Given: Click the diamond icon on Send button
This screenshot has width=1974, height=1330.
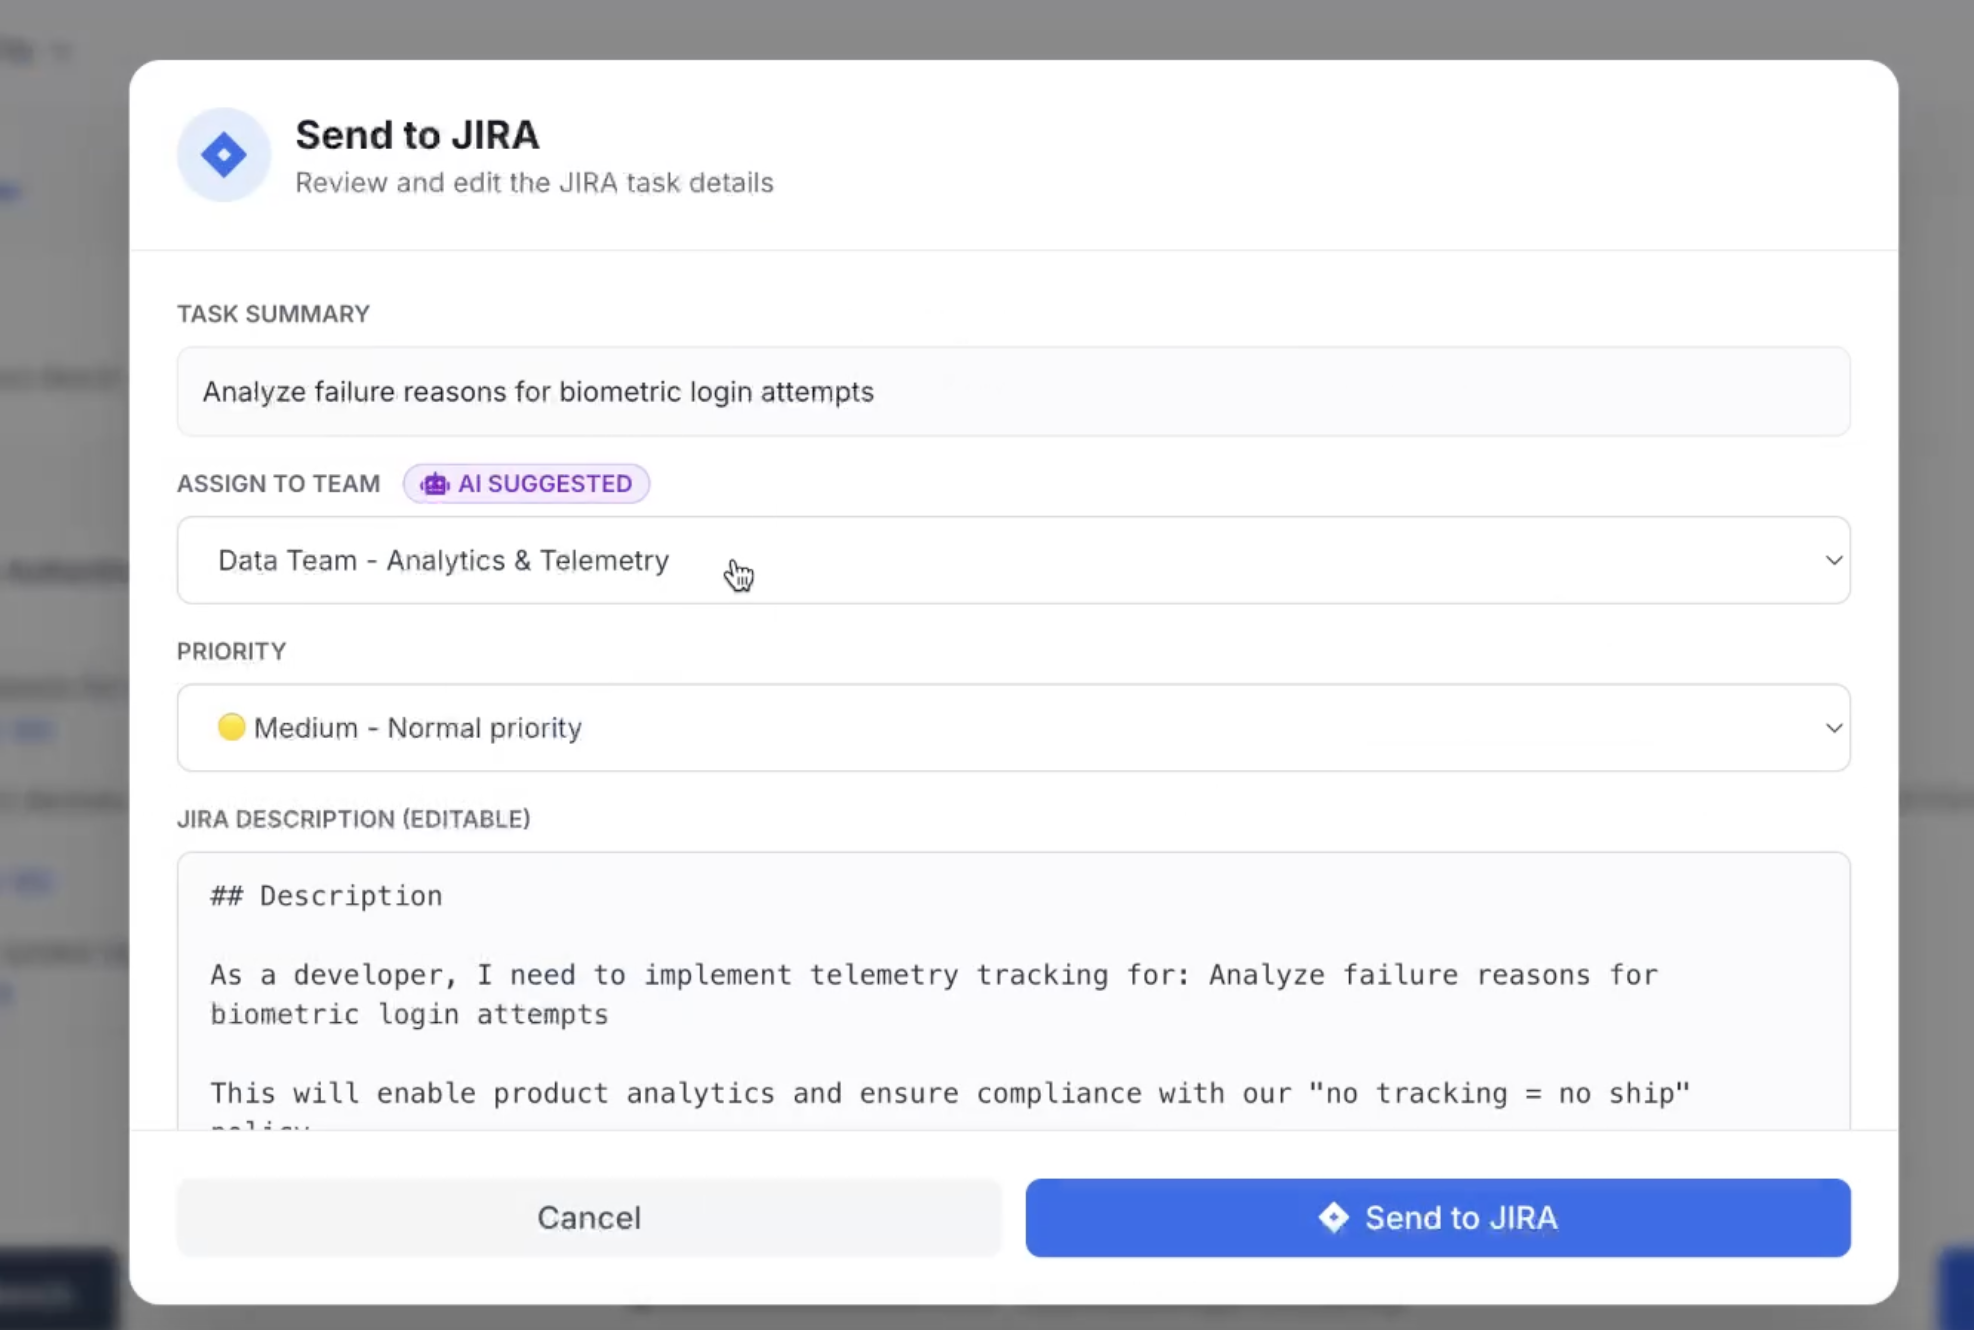Looking at the screenshot, I should pyautogui.click(x=1333, y=1217).
